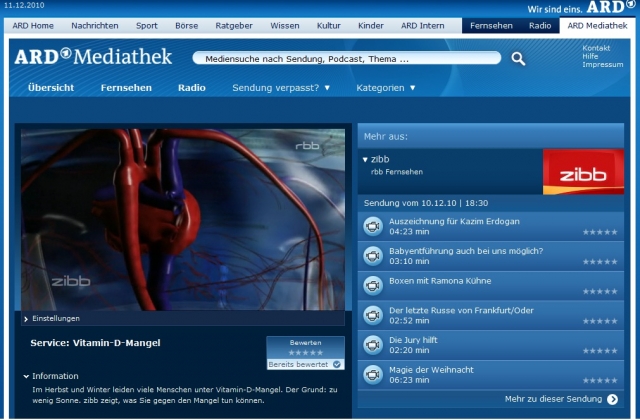Open clip Auszeichnung für Kazim Erdogan

[454, 221]
